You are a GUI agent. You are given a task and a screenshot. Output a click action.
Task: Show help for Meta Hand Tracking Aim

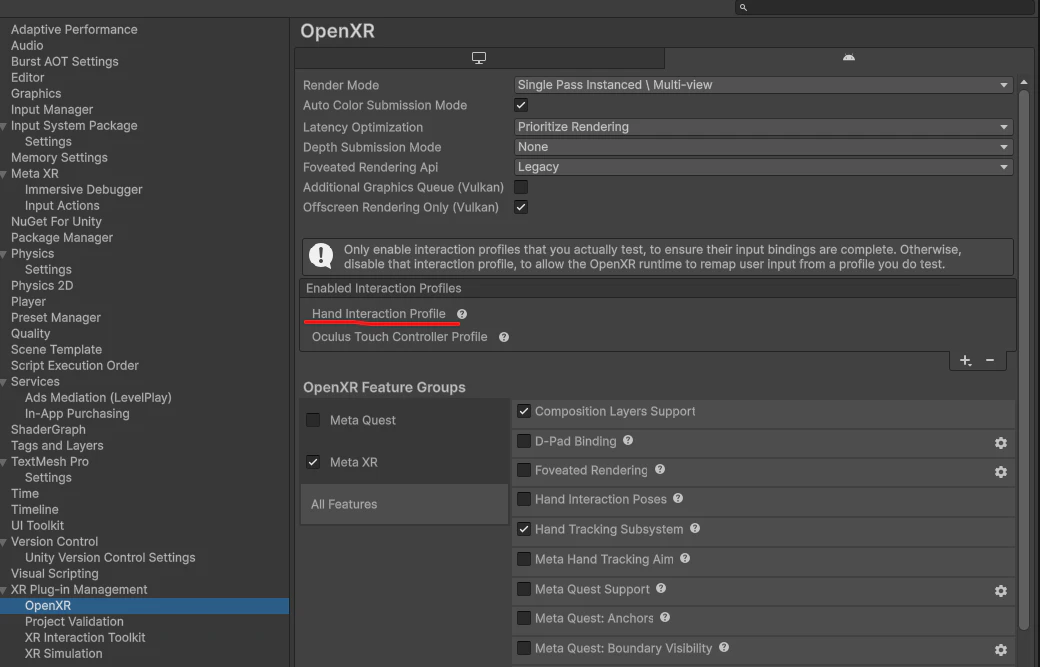pos(685,559)
